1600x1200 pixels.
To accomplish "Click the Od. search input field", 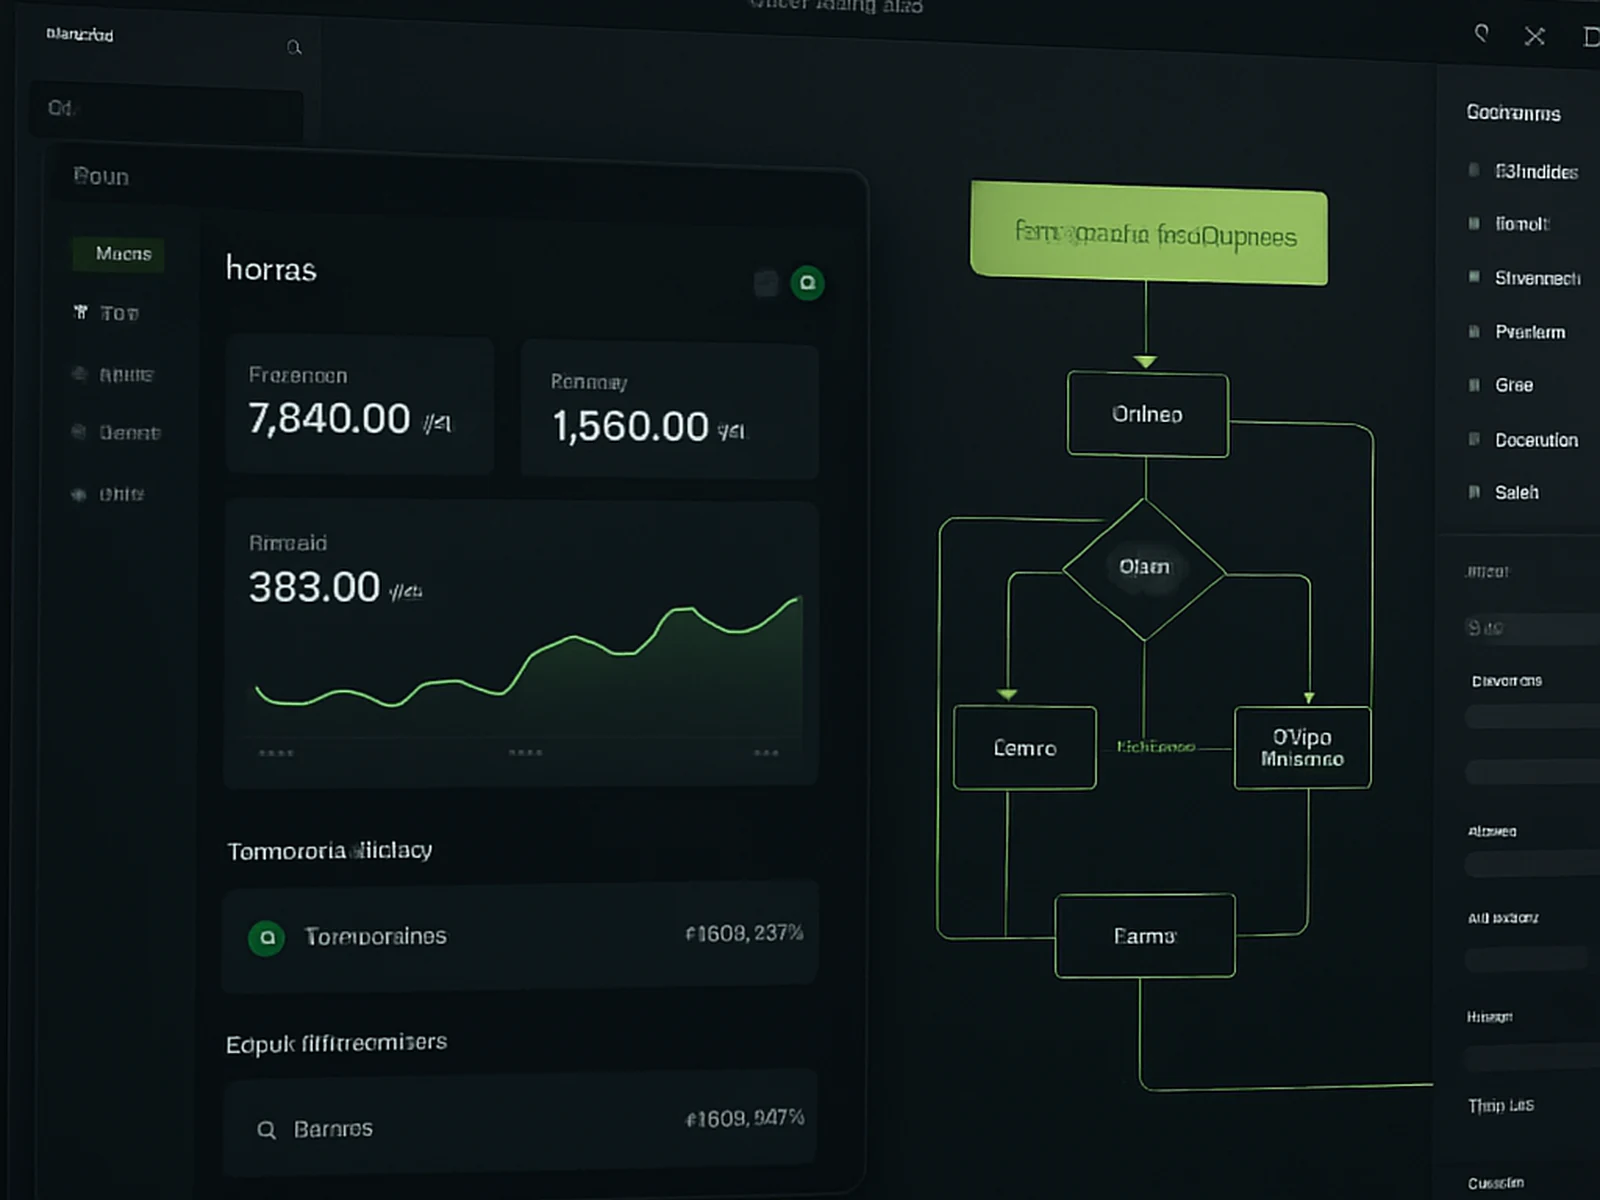I will pos(166,110).
